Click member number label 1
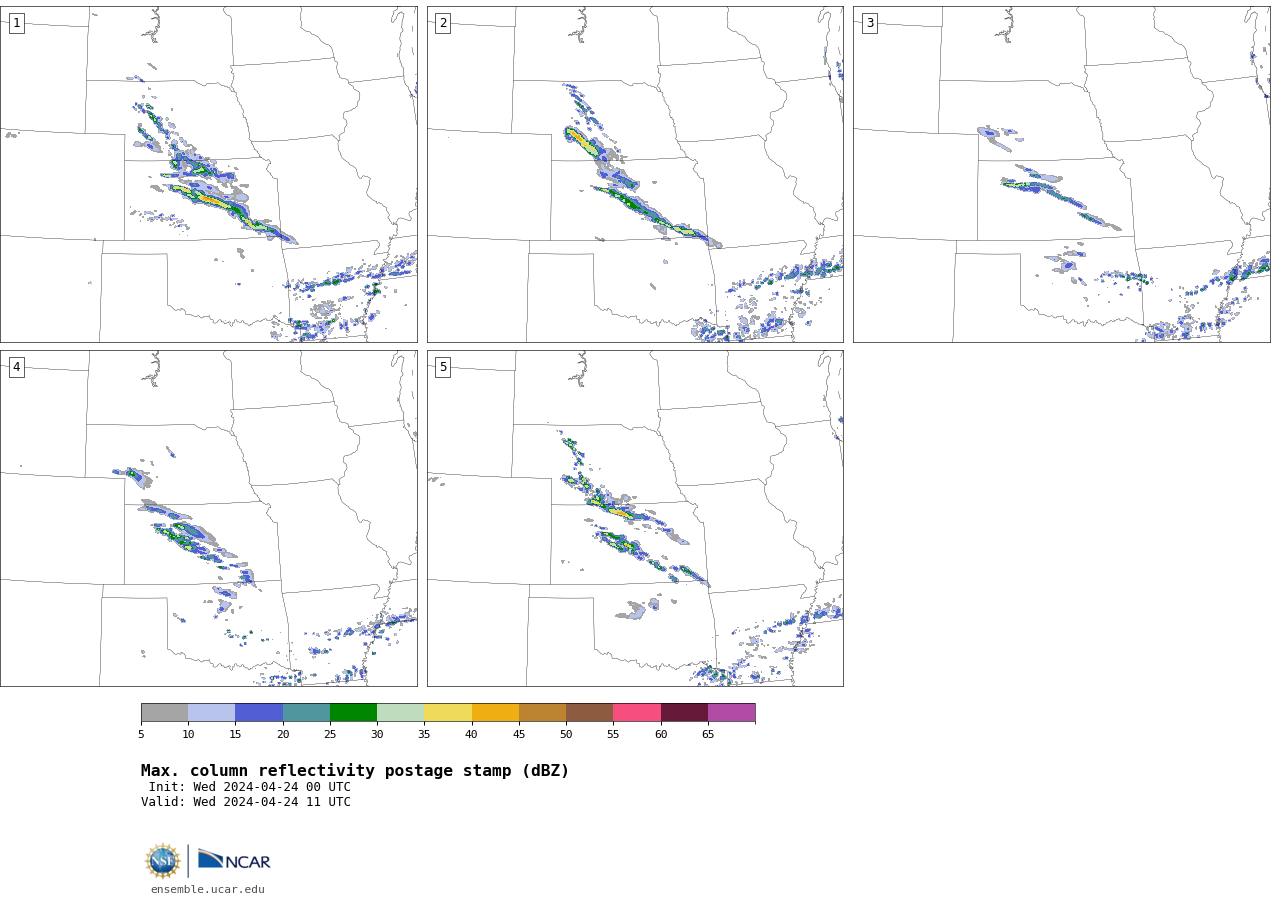This screenshot has height=901, width=1280. (16, 23)
